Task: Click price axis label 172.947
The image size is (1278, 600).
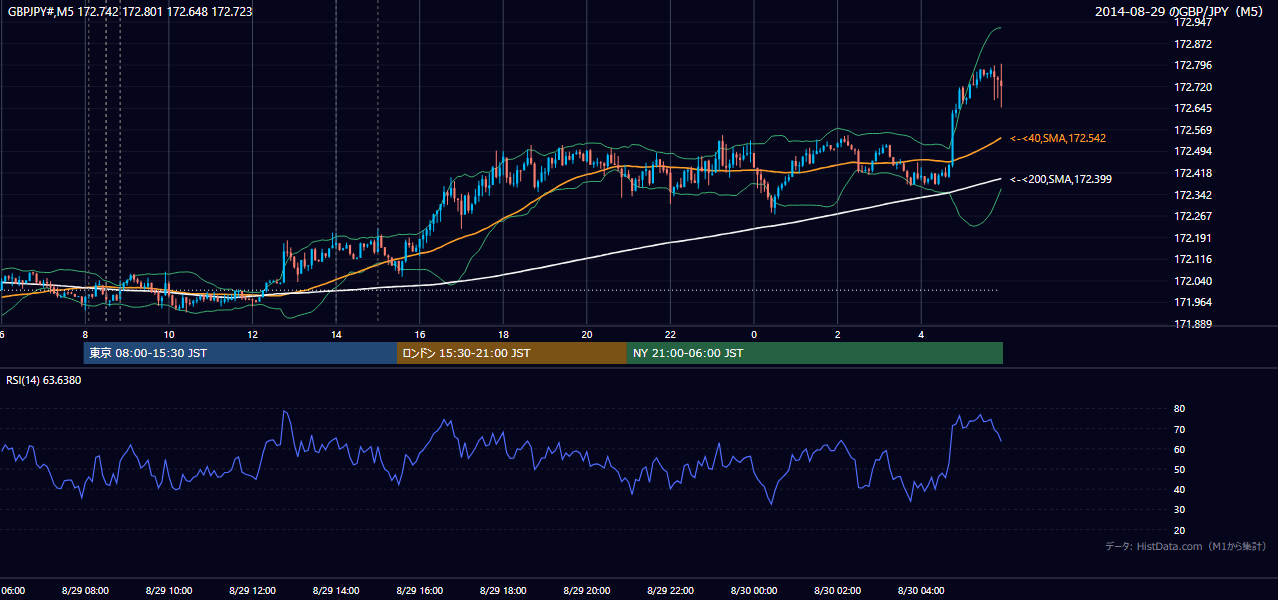Action: click(x=1193, y=22)
